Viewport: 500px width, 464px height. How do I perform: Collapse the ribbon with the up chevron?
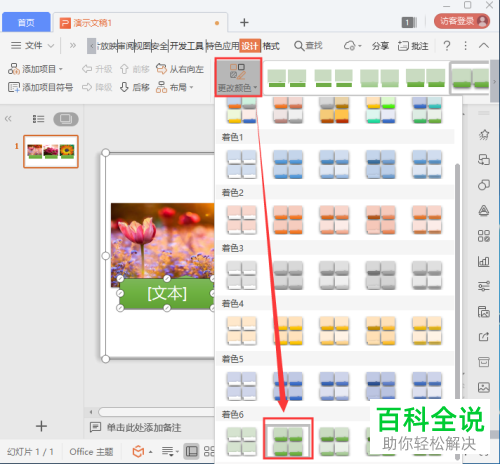pos(484,46)
